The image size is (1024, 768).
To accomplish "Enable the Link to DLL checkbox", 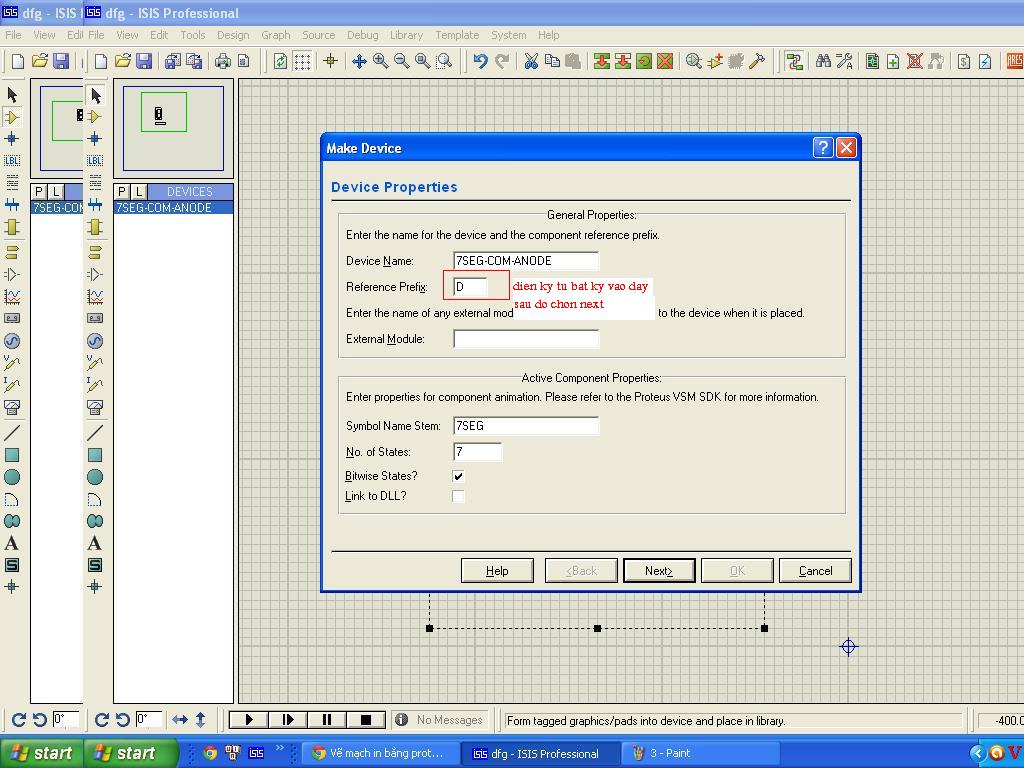I will (458, 496).
